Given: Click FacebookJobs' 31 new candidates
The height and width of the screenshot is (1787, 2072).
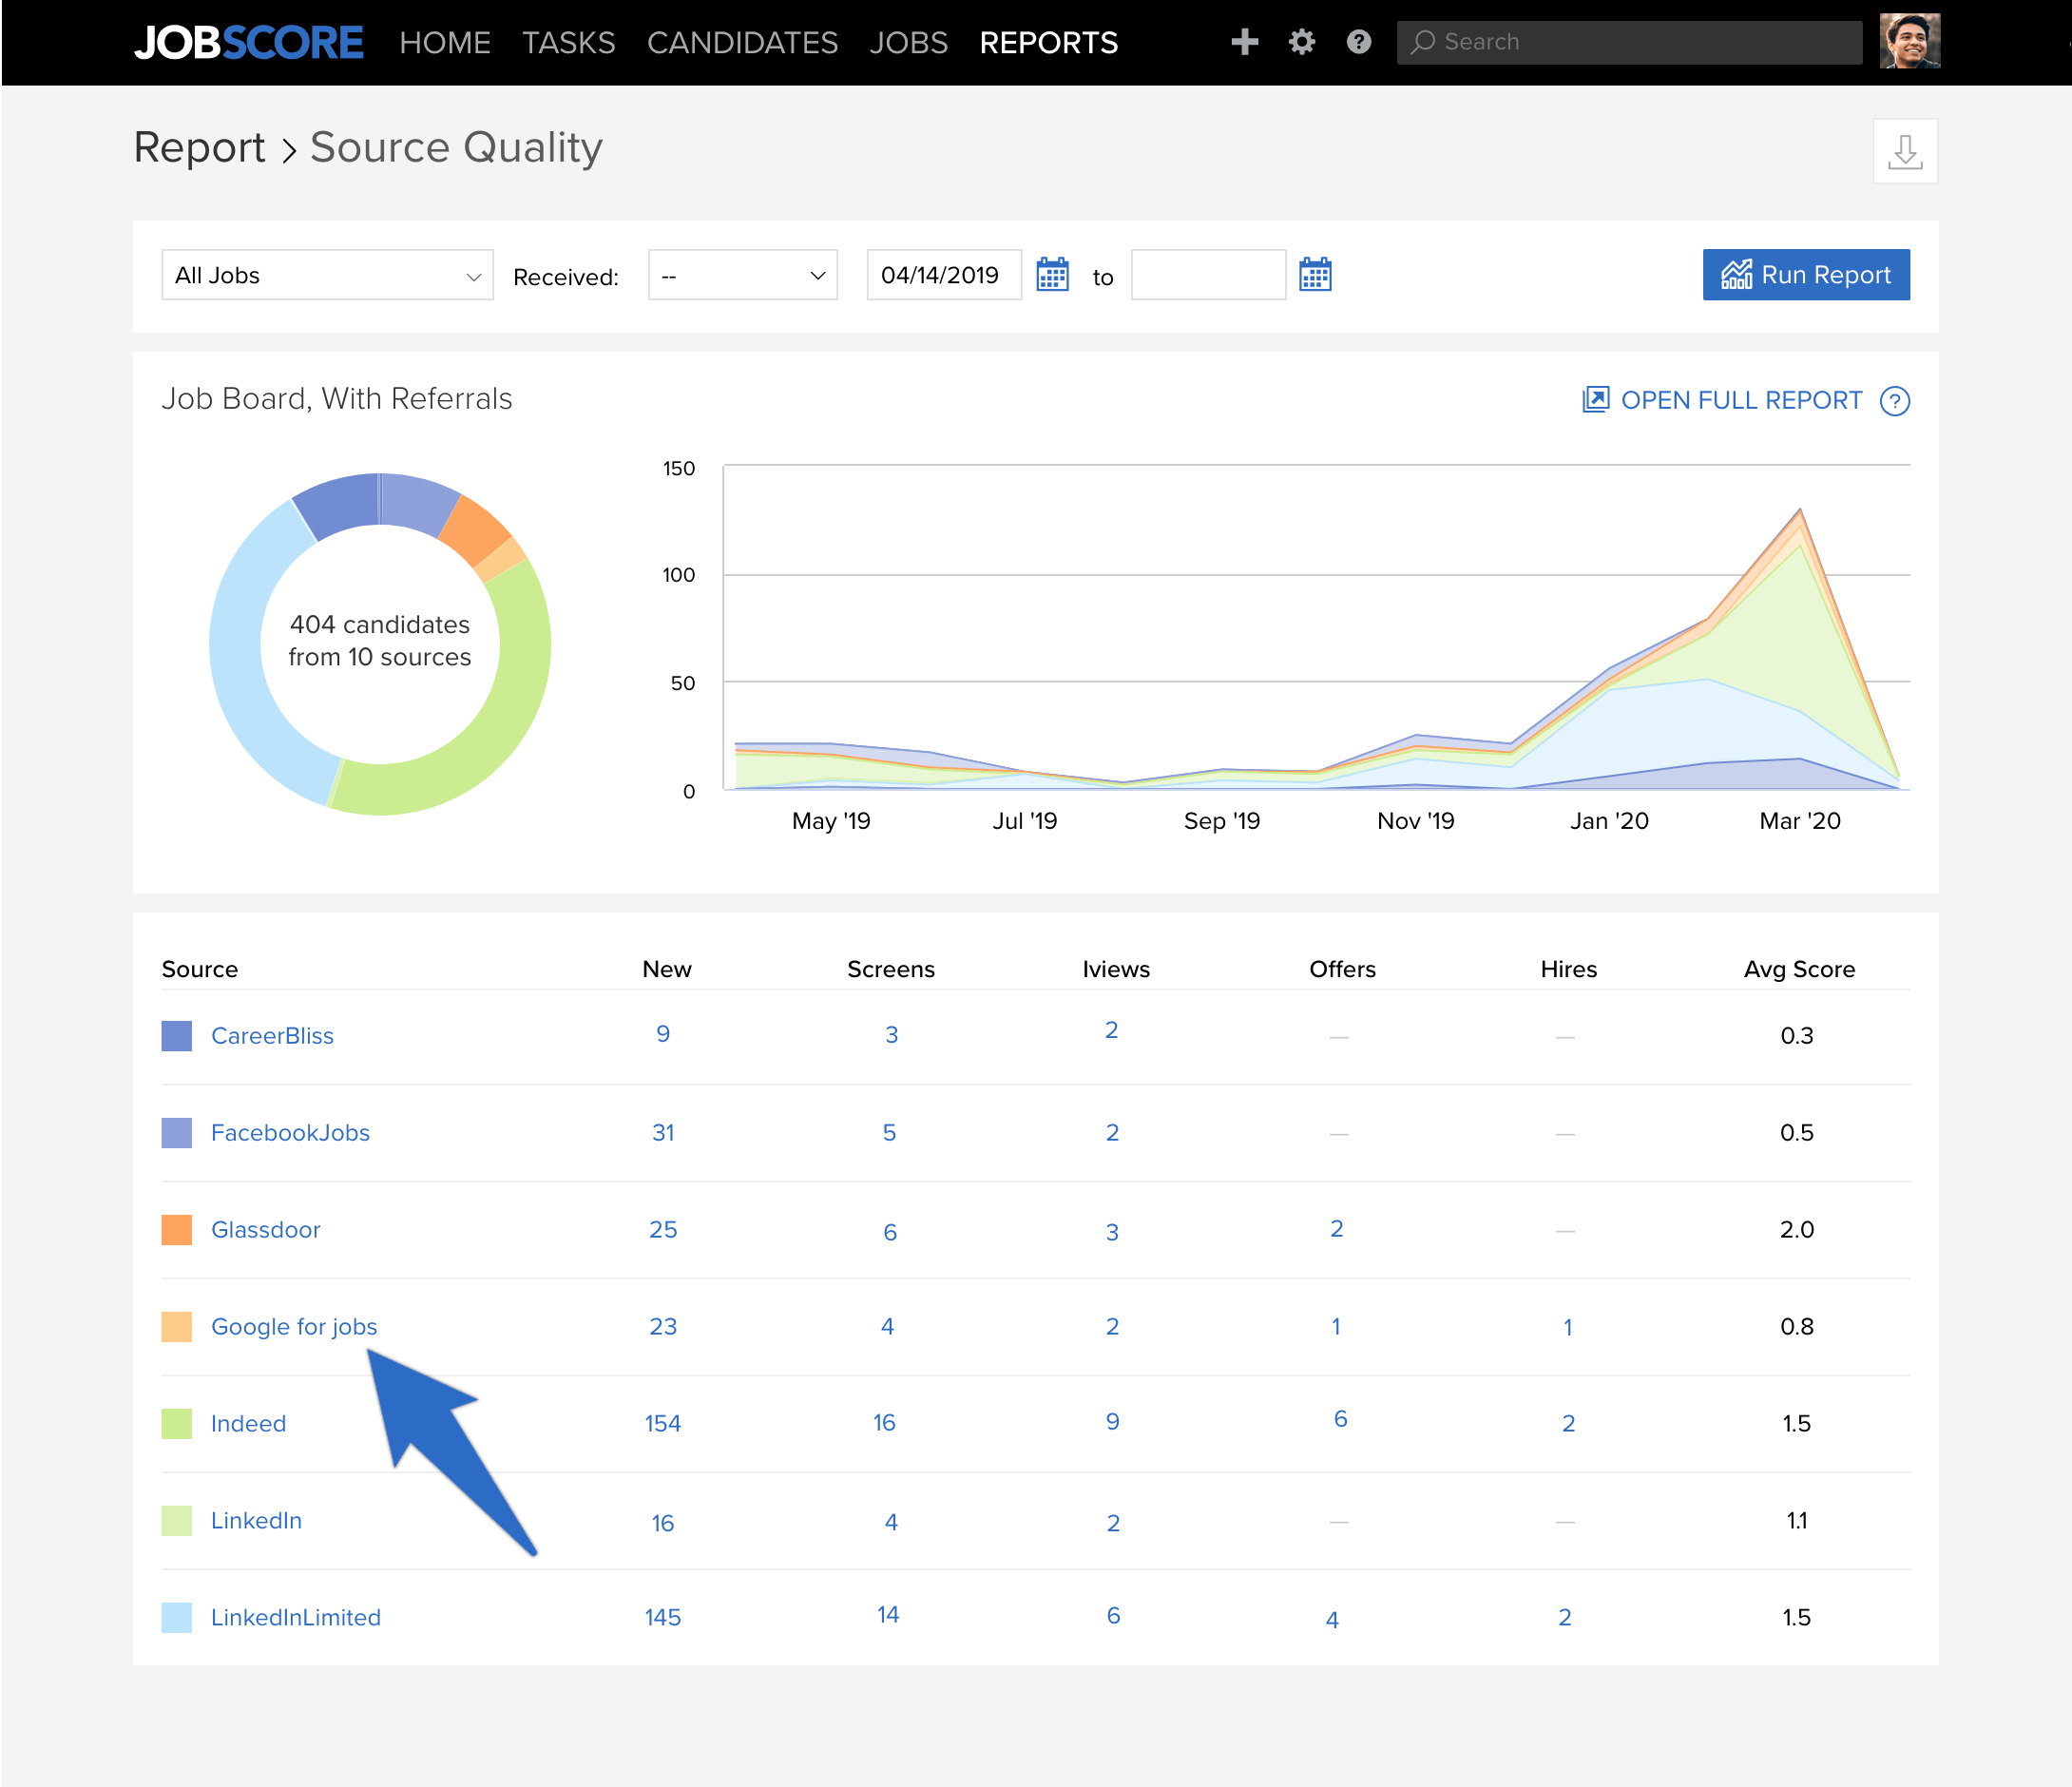Looking at the screenshot, I should (663, 1132).
